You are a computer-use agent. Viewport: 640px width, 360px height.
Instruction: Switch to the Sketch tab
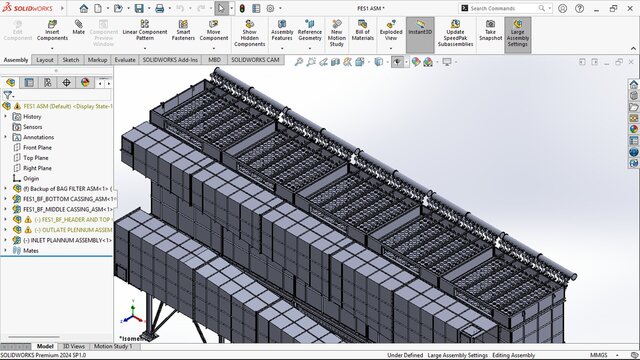(x=71, y=60)
